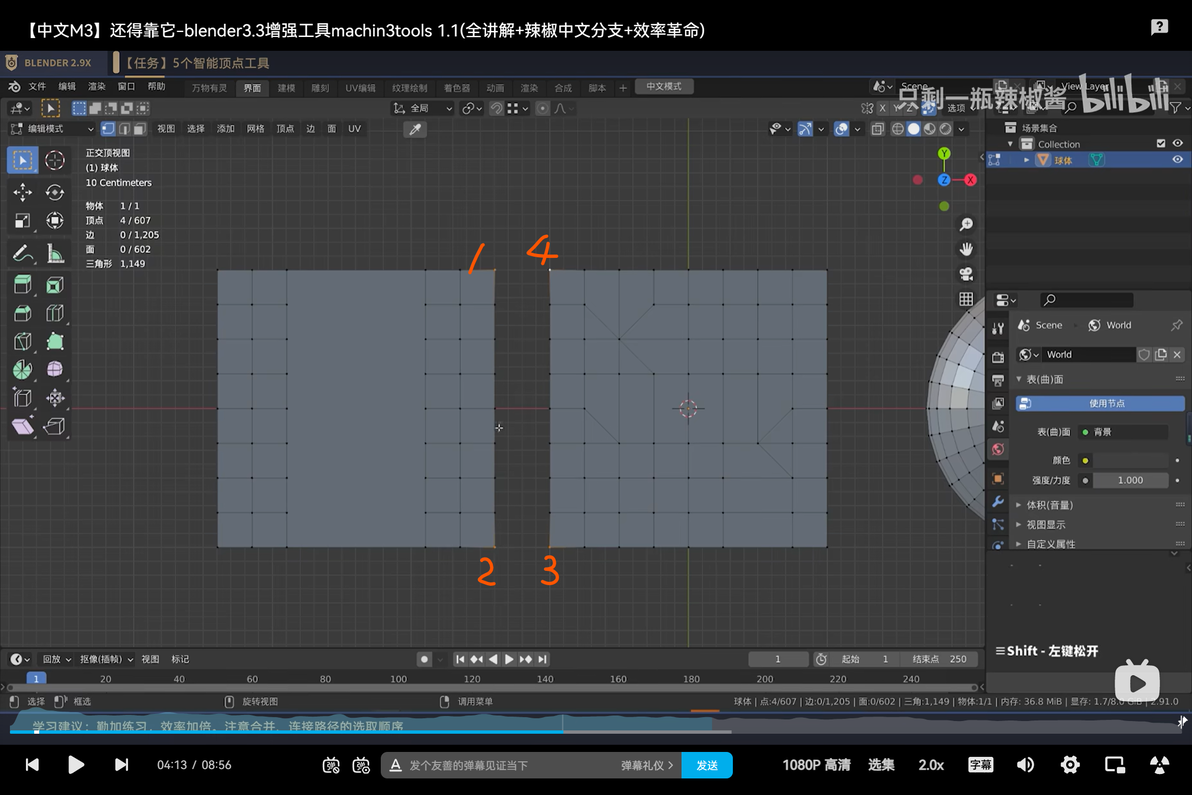This screenshot has height=795, width=1192.
Task: Activate the Shrink/Fatten tool
Action: click(x=55, y=398)
